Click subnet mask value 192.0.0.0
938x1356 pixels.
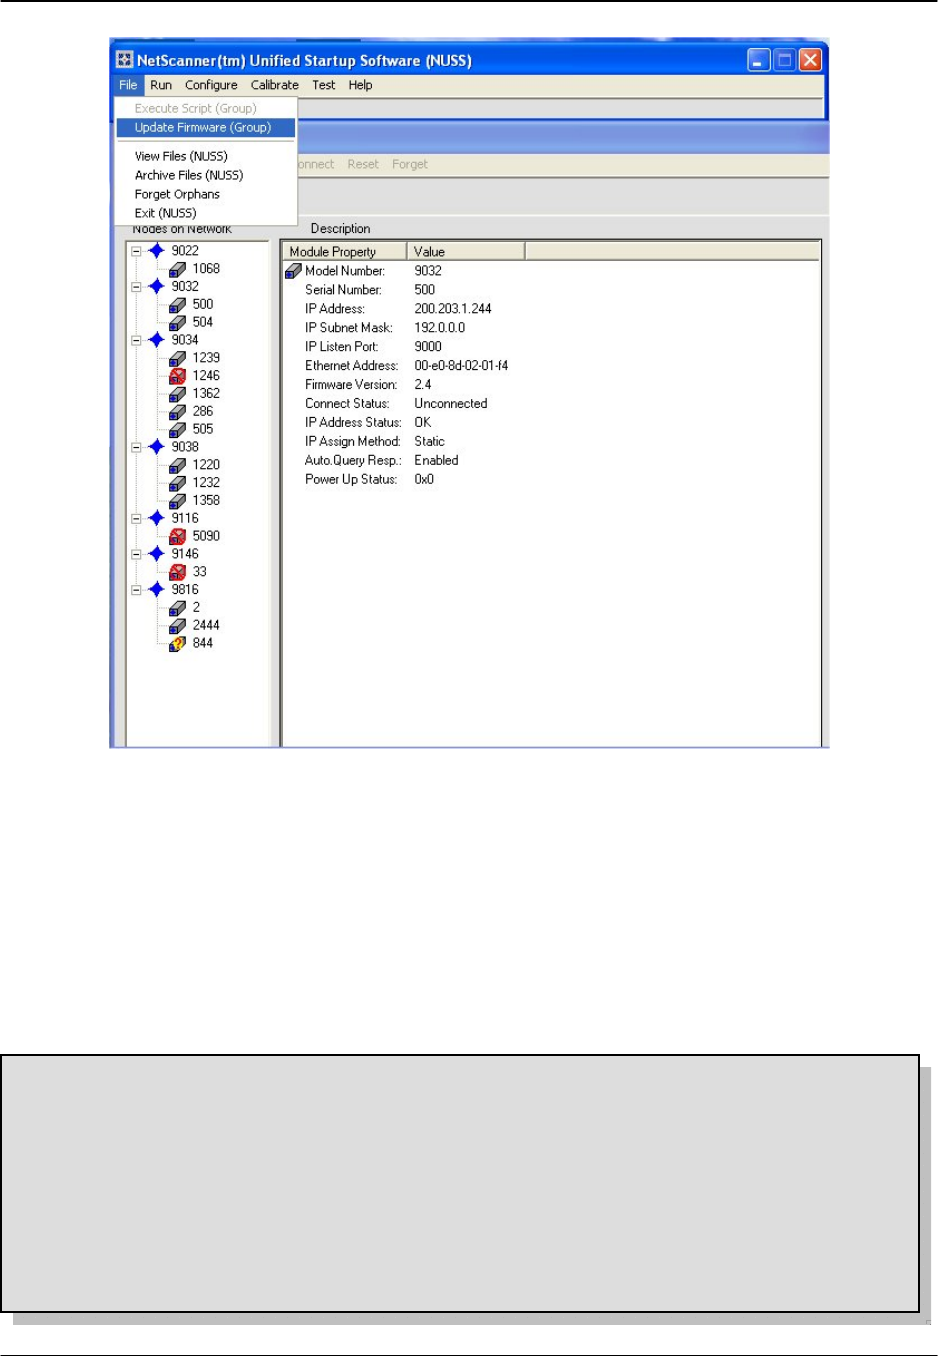pos(440,328)
